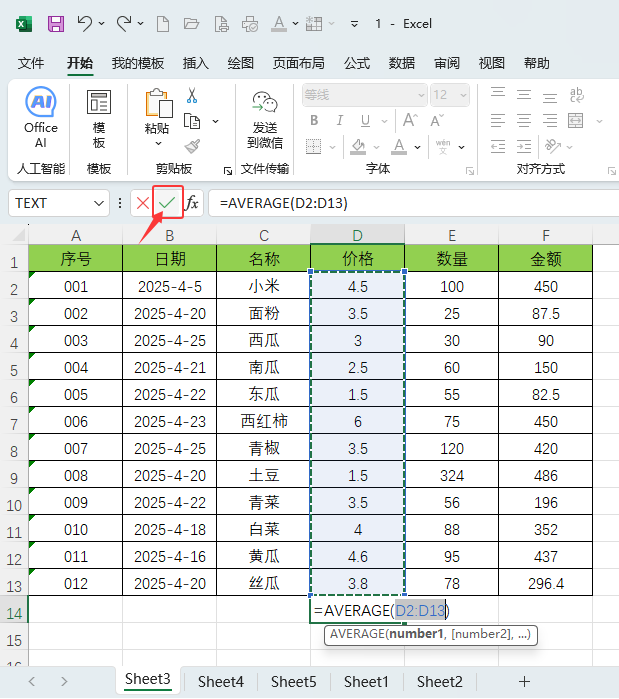Click the Cut scissors icon
The width and height of the screenshot is (619, 699).
[192, 95]
